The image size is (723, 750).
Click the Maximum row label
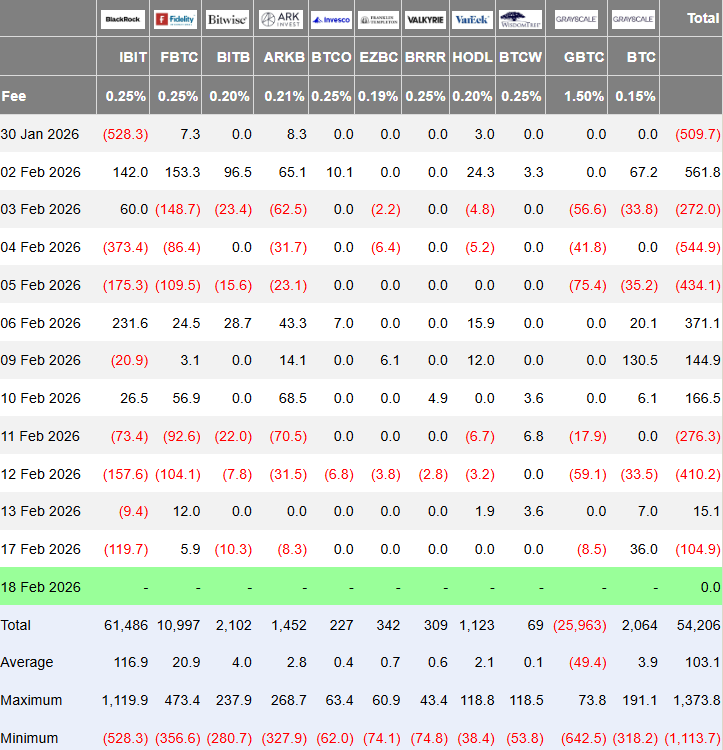click(x=31, y=700)
